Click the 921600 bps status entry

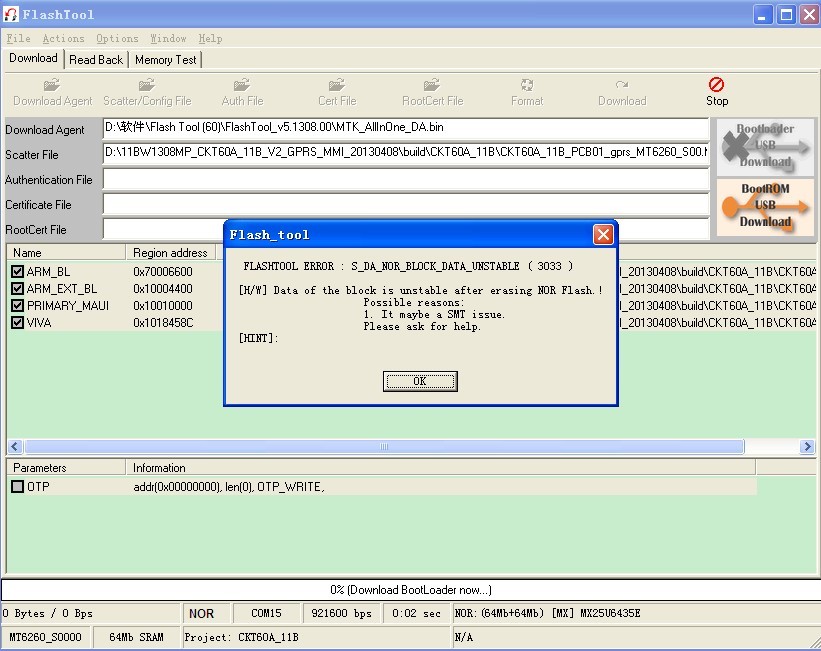pyautogui.click(x=341, y=613)
